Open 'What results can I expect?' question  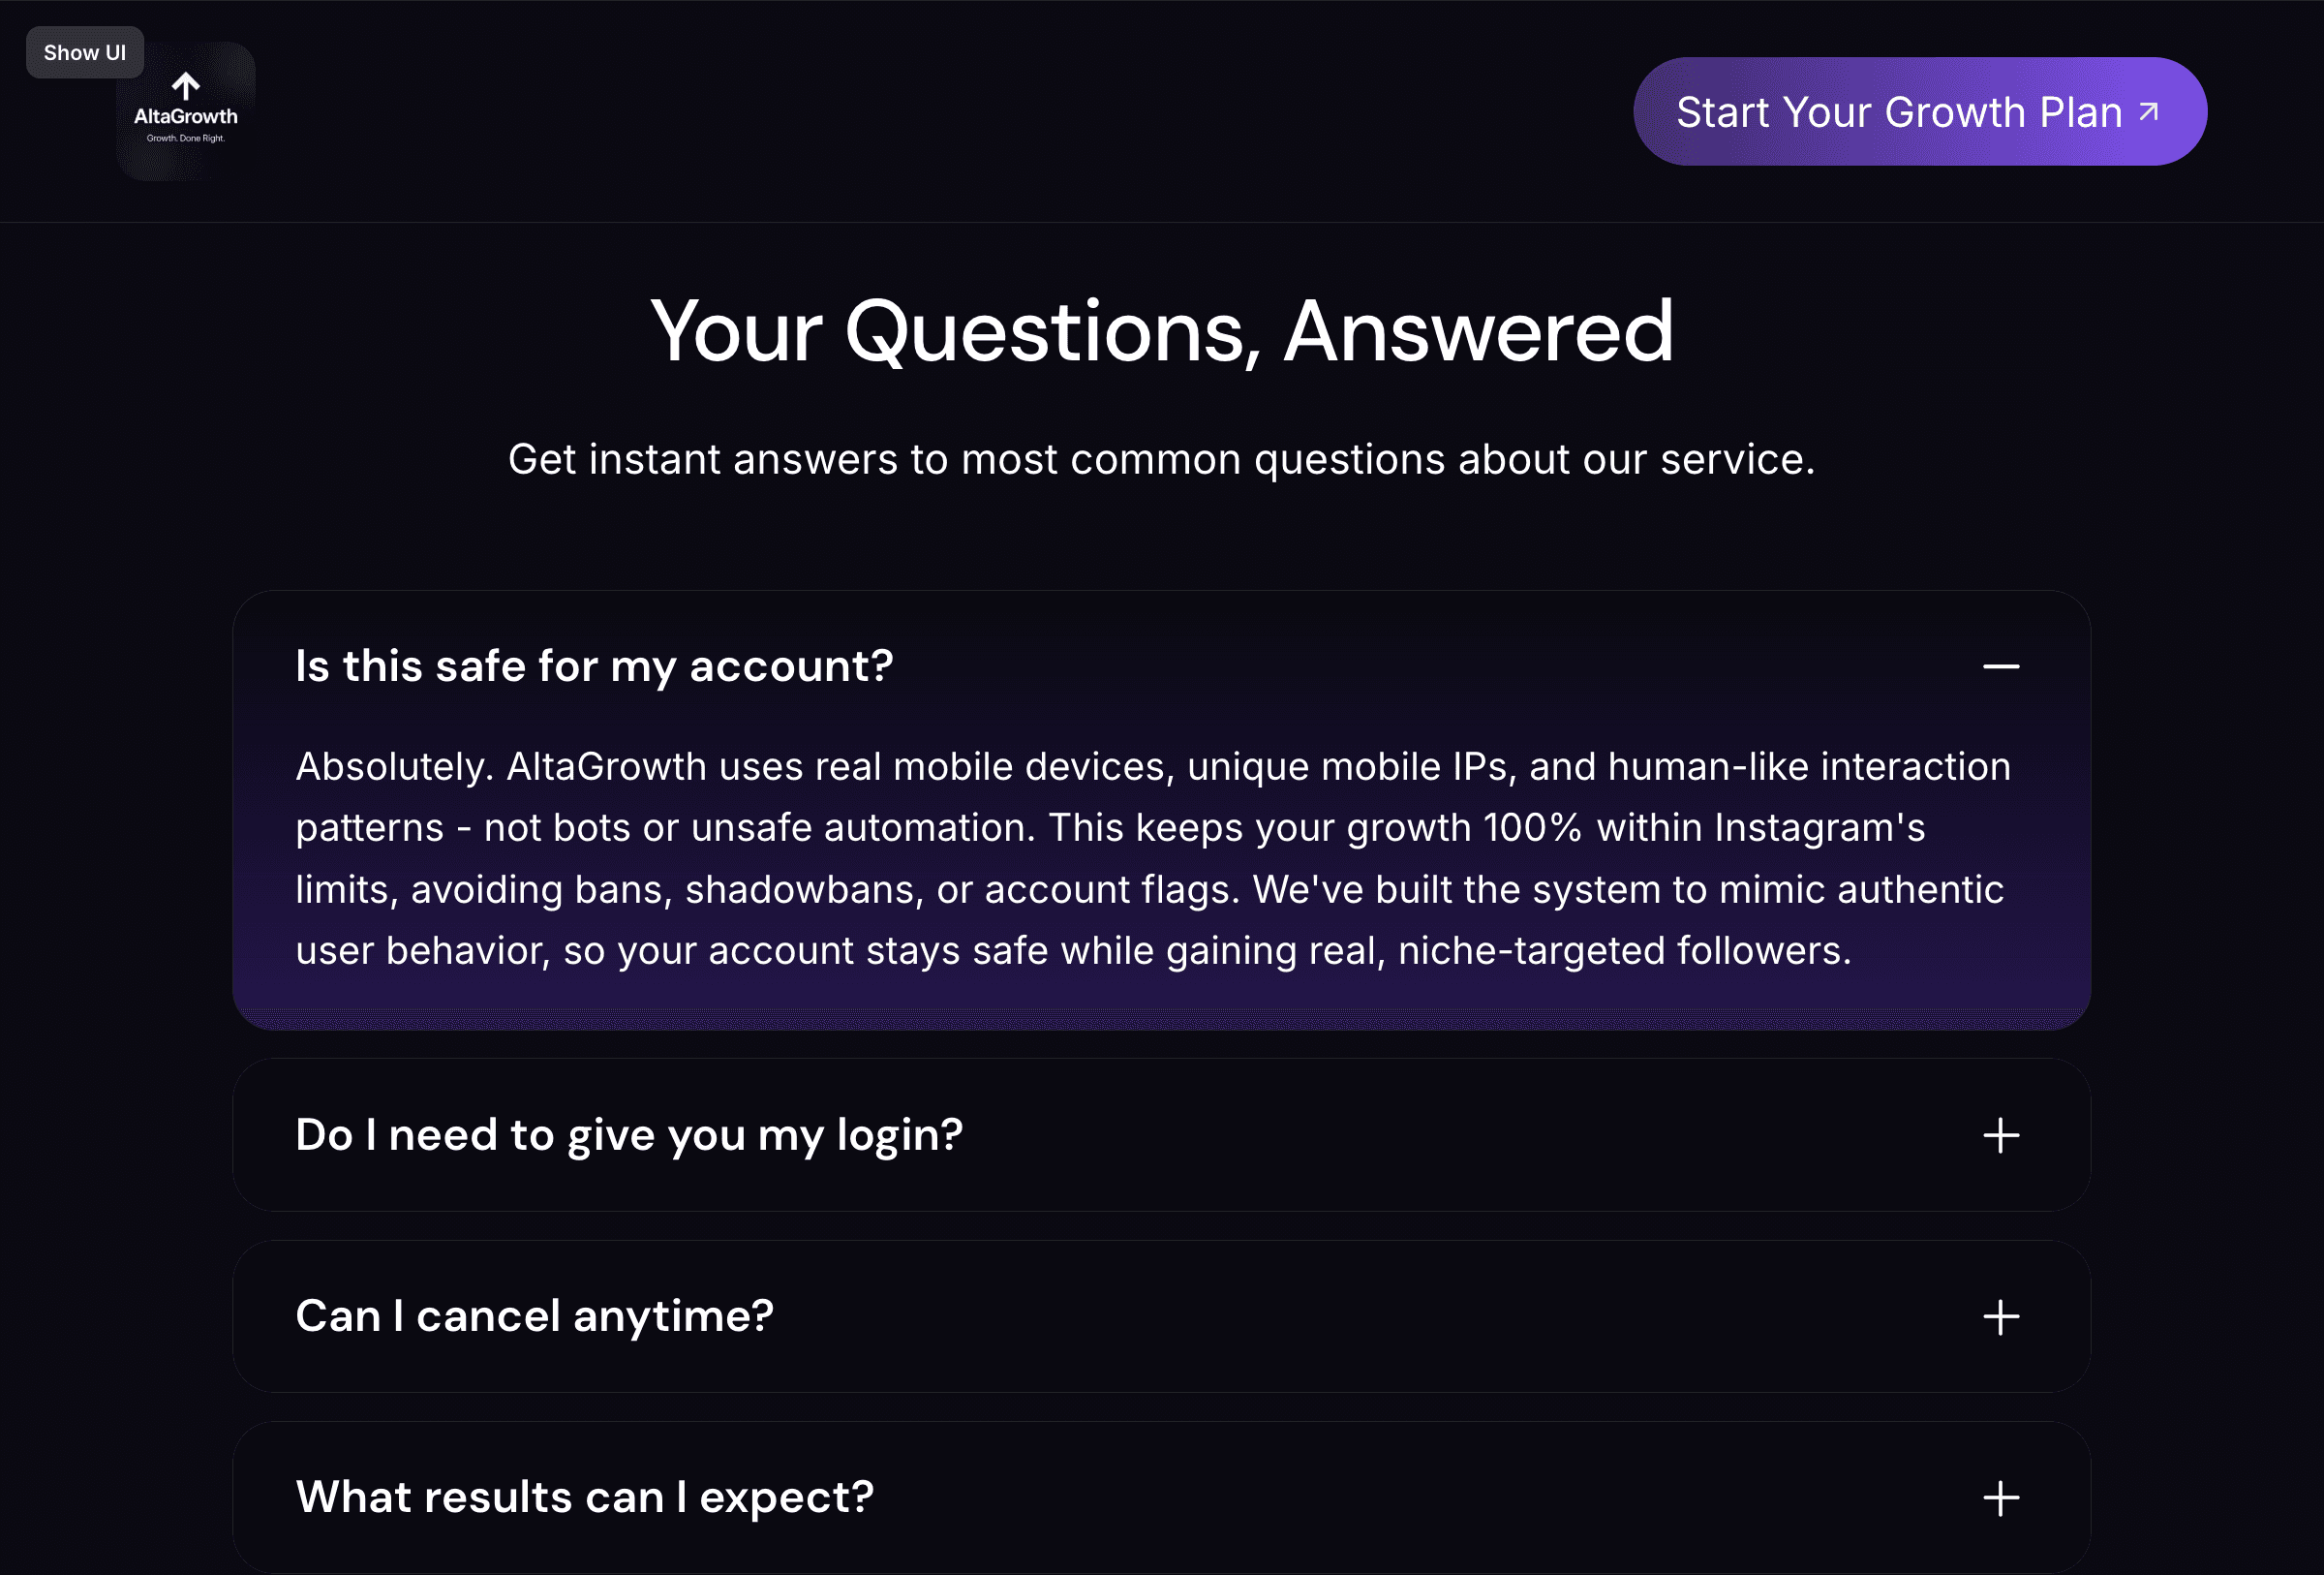coord(584,1497)
